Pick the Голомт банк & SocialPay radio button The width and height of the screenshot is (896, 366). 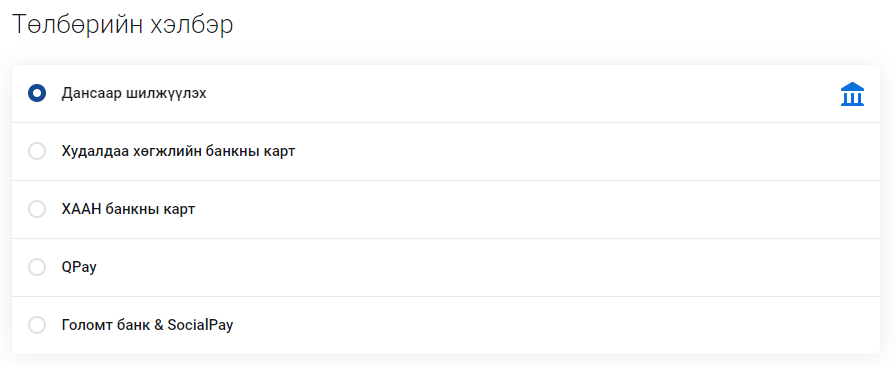tap(37, 325)
